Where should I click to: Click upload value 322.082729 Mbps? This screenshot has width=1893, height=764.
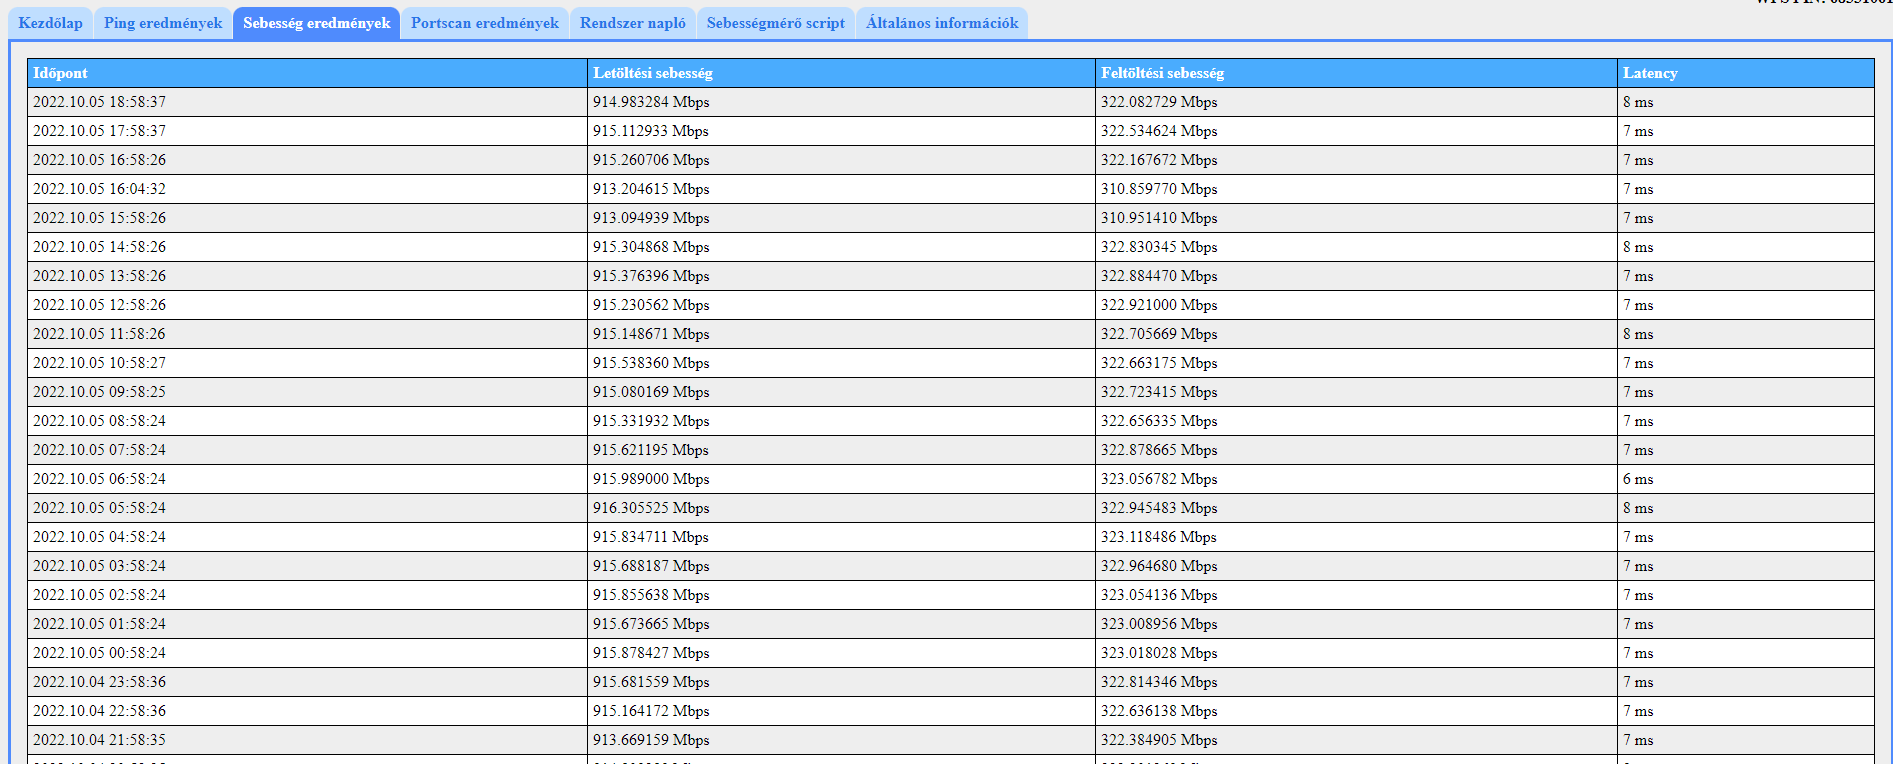point(1159,102)
